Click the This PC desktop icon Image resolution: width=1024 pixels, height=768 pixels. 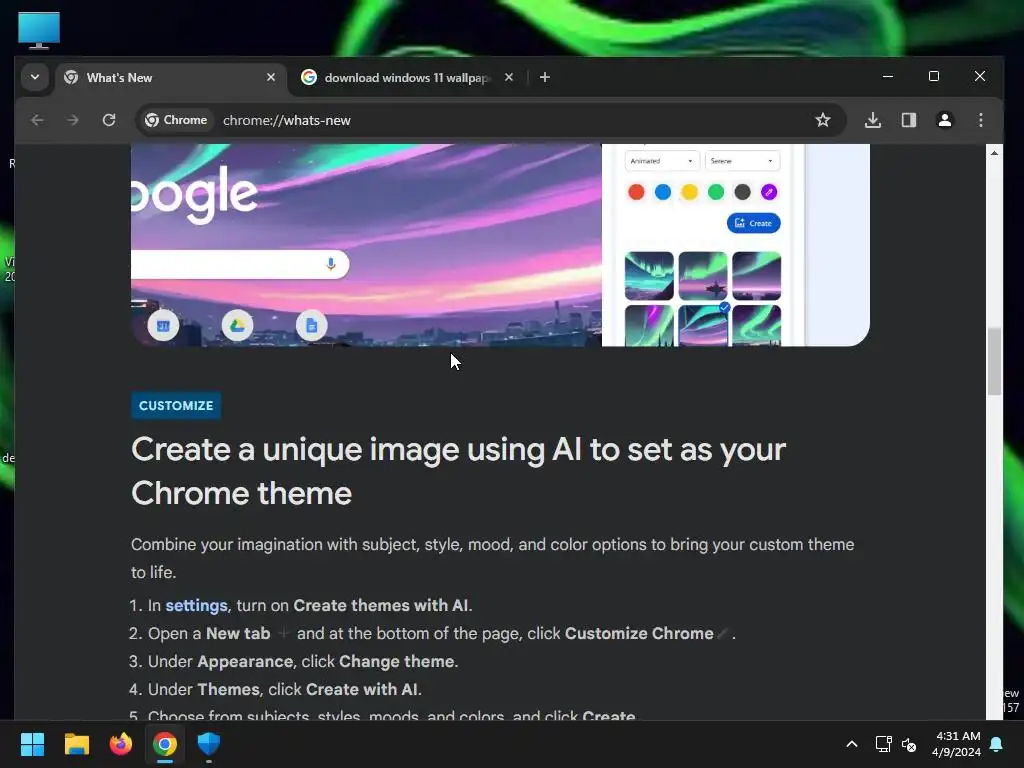coord(39,30)
